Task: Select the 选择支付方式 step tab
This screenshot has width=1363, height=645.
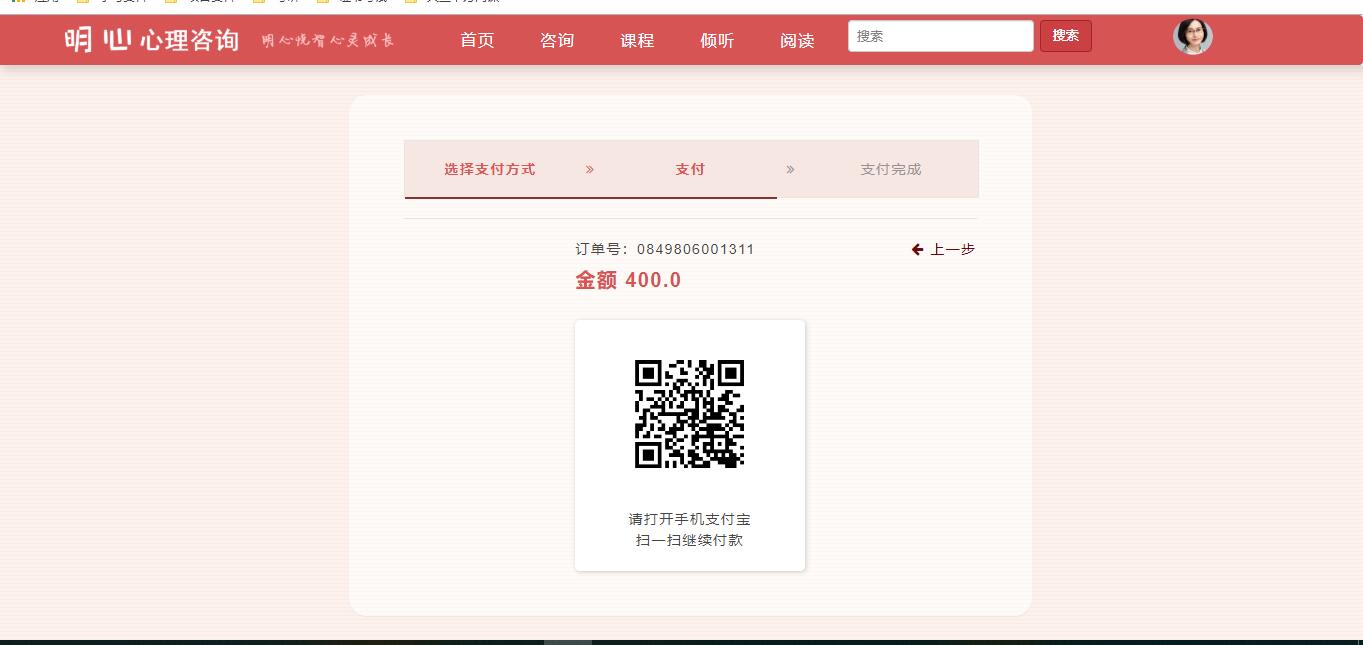Action: pos(490,169)
